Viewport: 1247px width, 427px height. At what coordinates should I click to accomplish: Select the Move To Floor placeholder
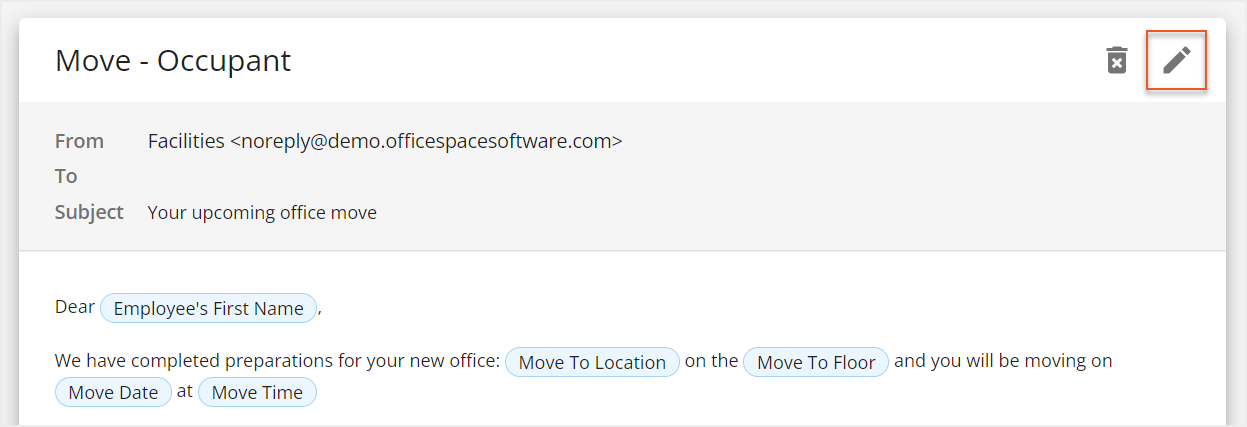point(816,362)
